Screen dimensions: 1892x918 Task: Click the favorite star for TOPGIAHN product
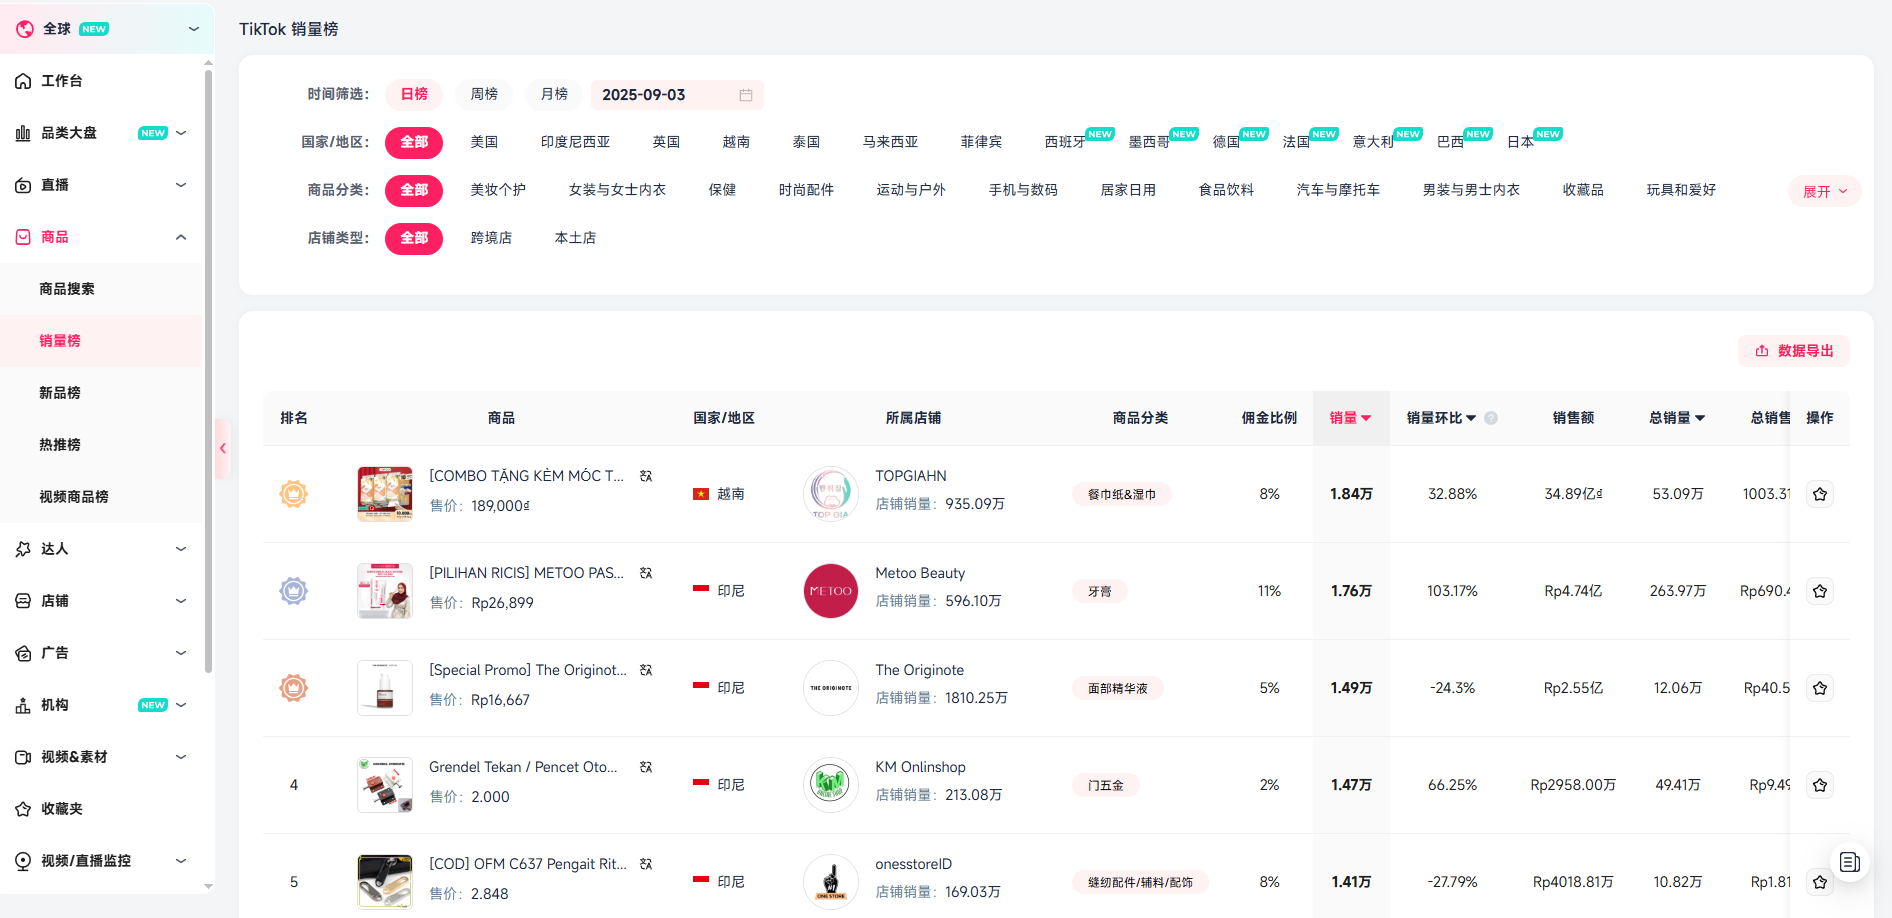(1819, 494)
